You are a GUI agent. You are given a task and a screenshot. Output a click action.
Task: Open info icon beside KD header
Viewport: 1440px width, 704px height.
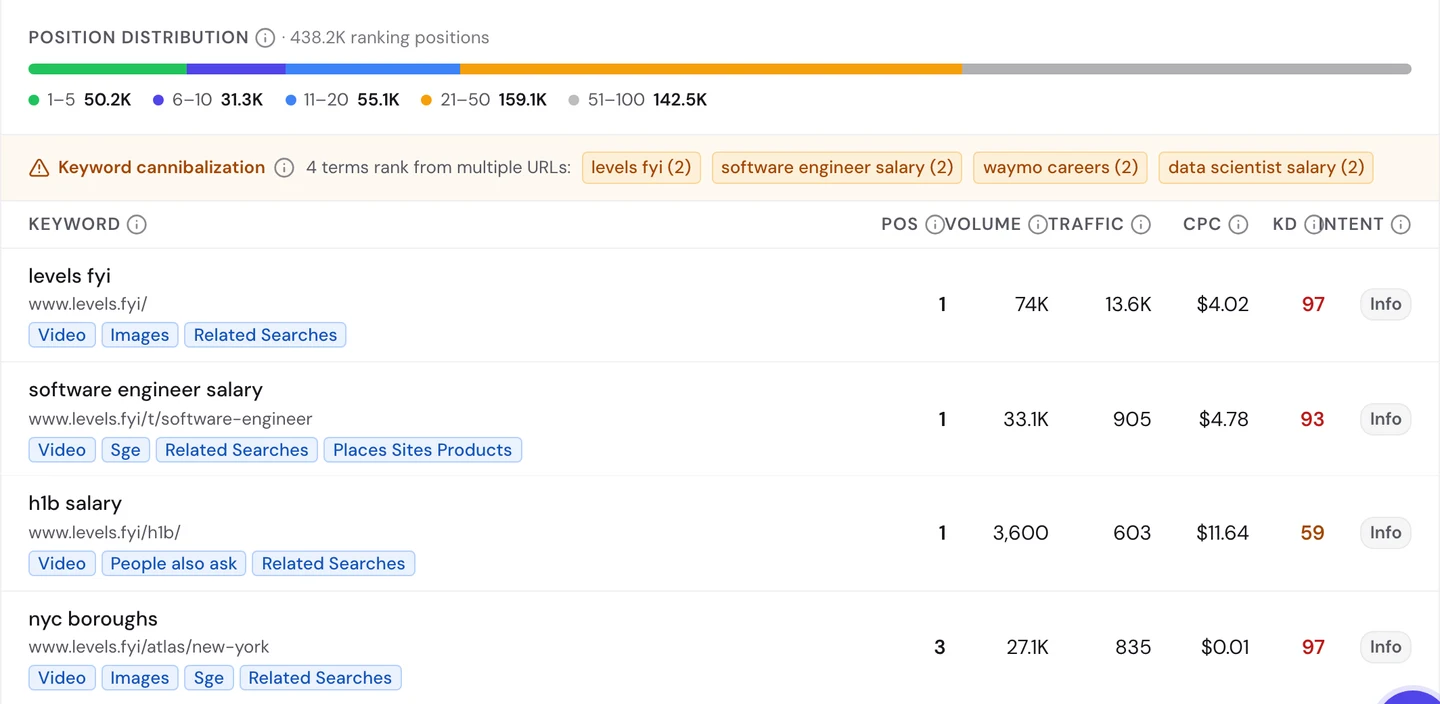pos(1313,225)
